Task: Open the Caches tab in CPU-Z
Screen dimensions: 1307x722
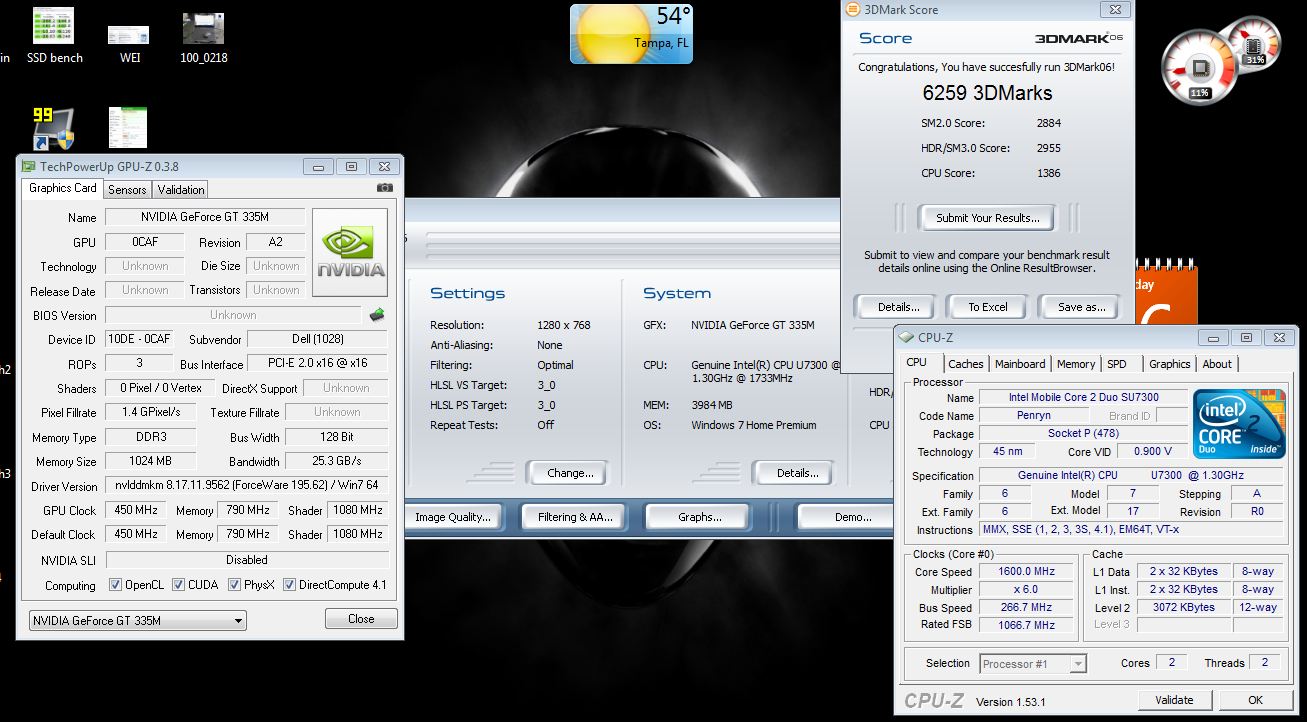Action: [966, 364]
